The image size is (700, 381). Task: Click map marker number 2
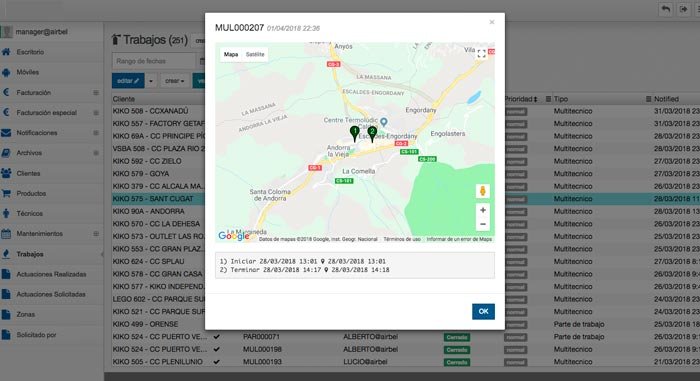pyautogui.click(x=372, y=133)
